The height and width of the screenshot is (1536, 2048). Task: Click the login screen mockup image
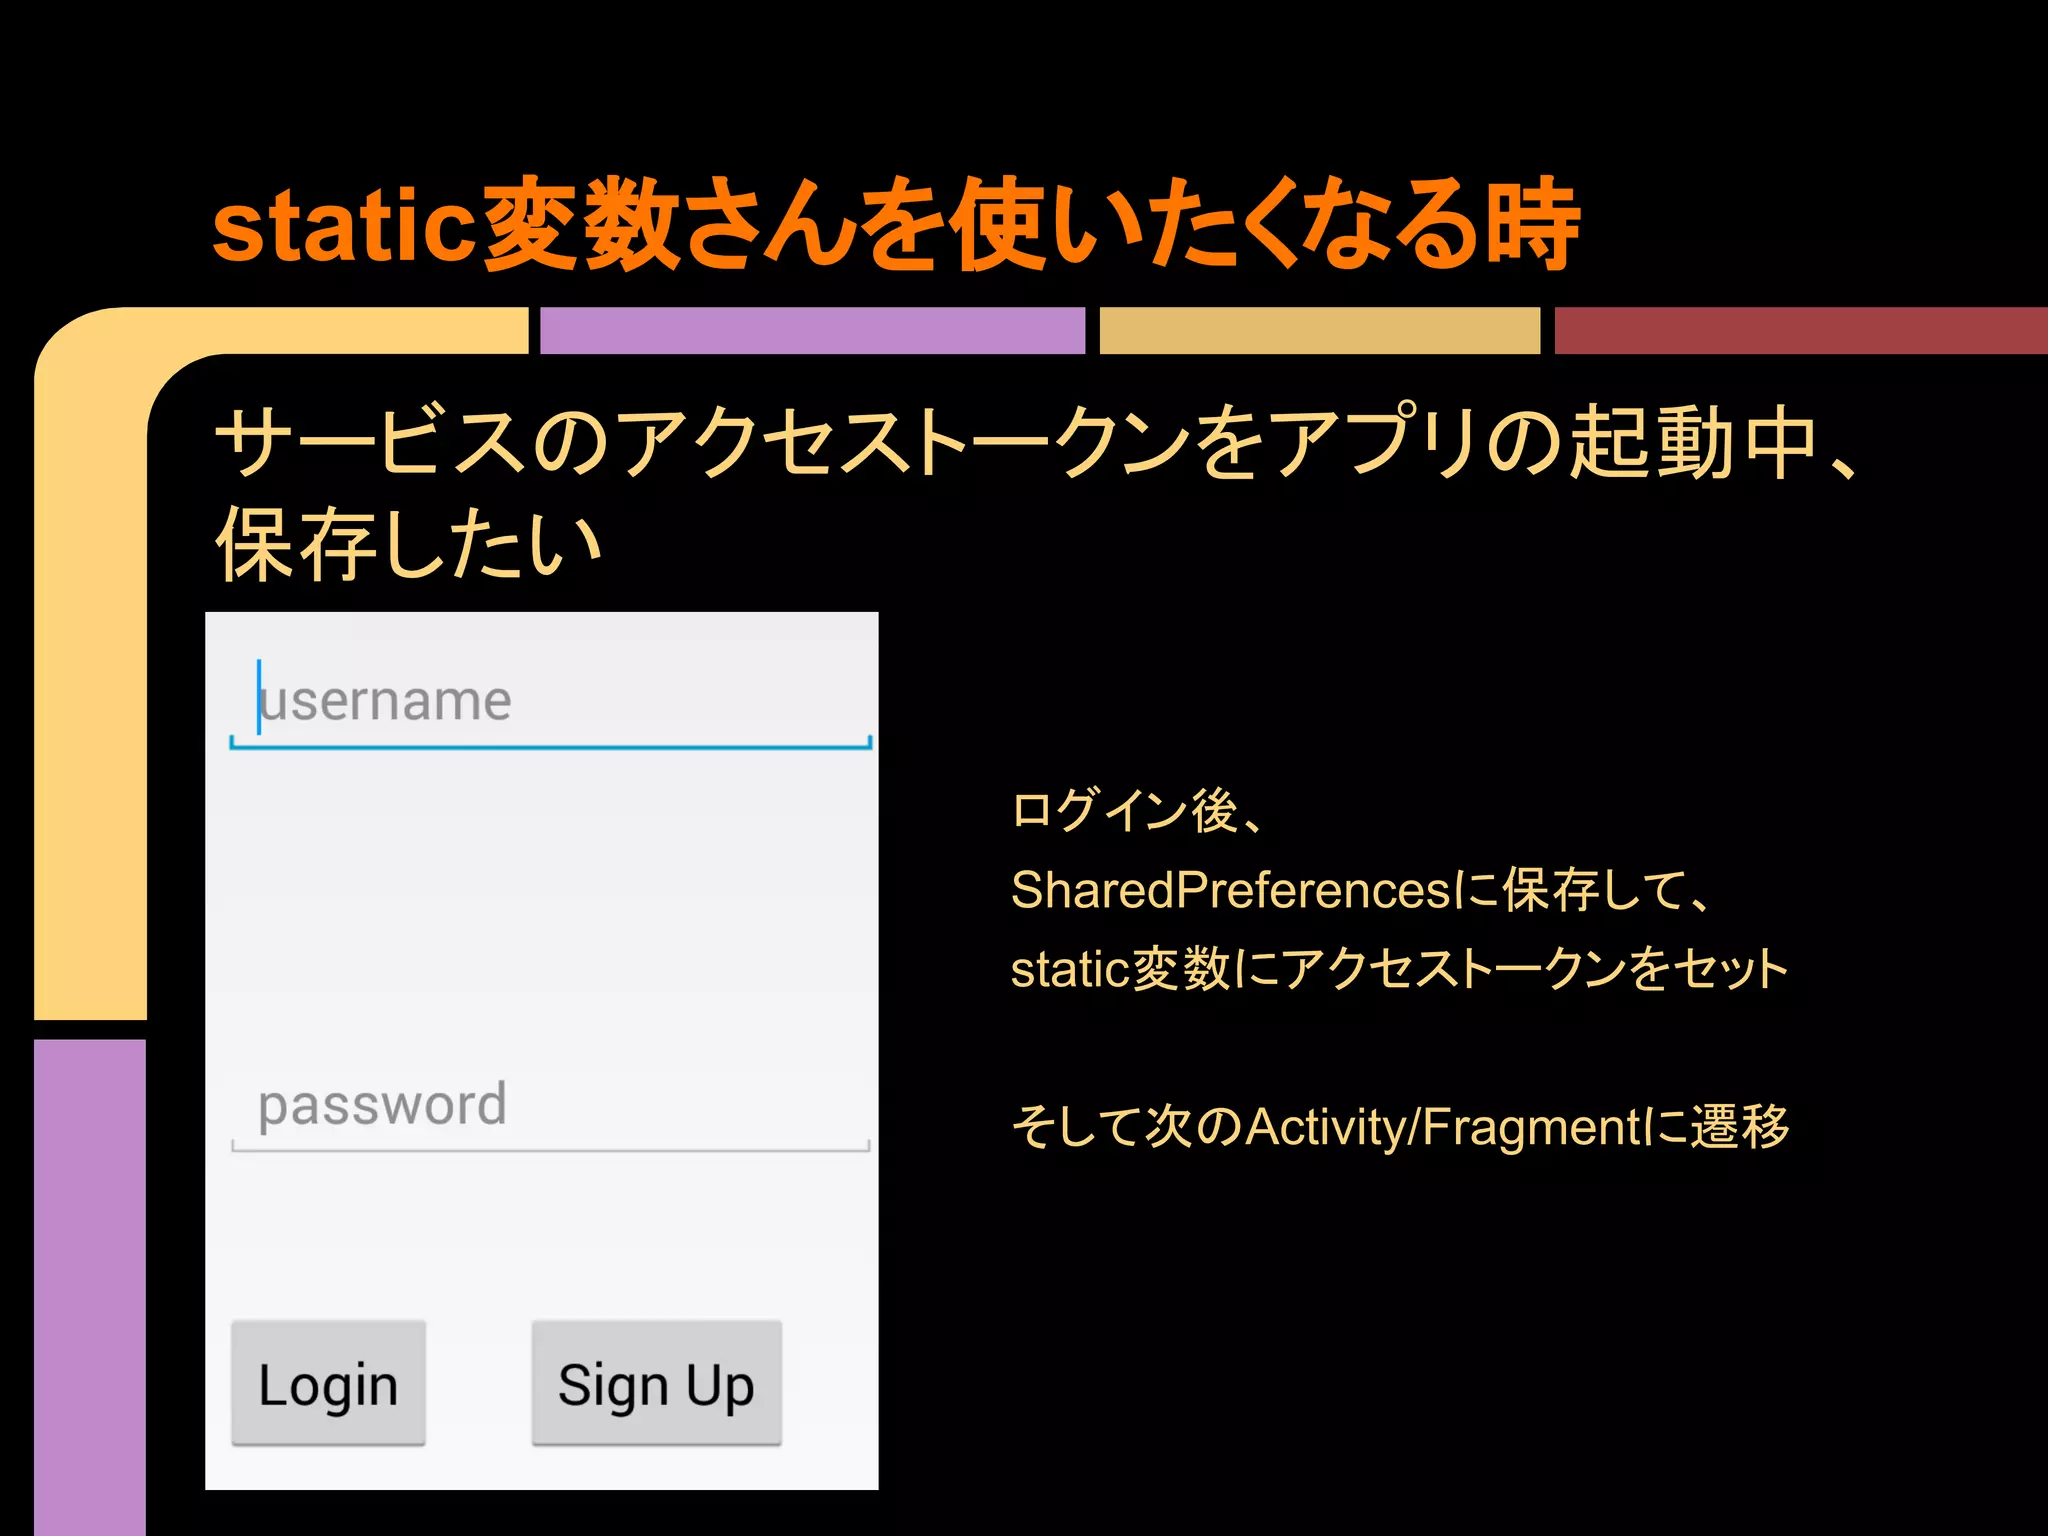point(542,1050)
